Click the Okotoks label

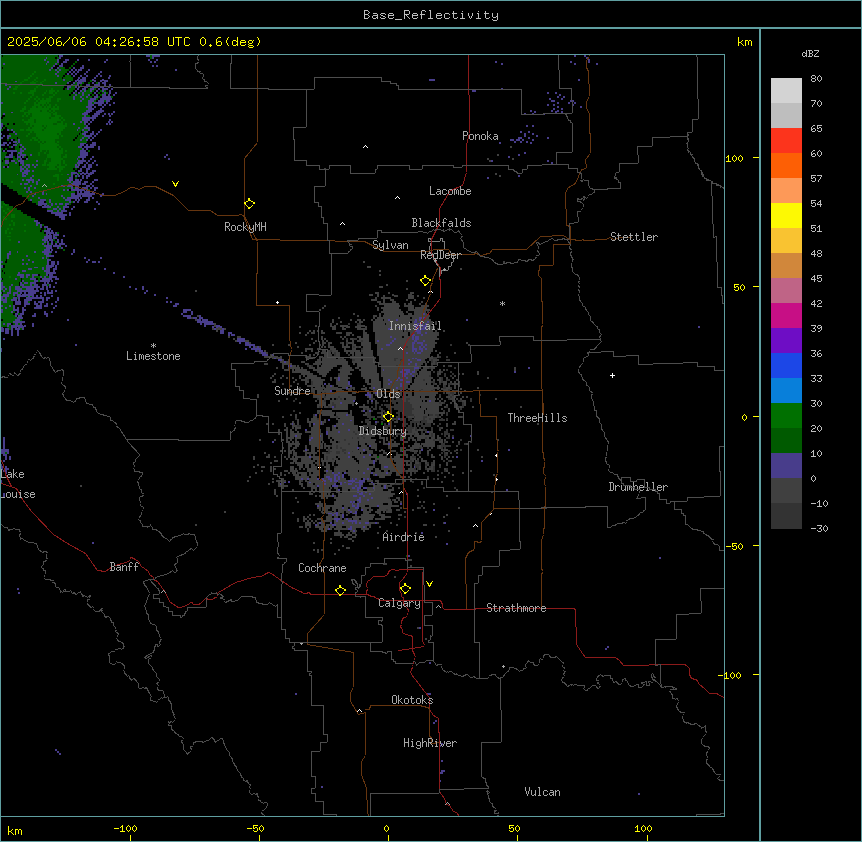point(412,700)
